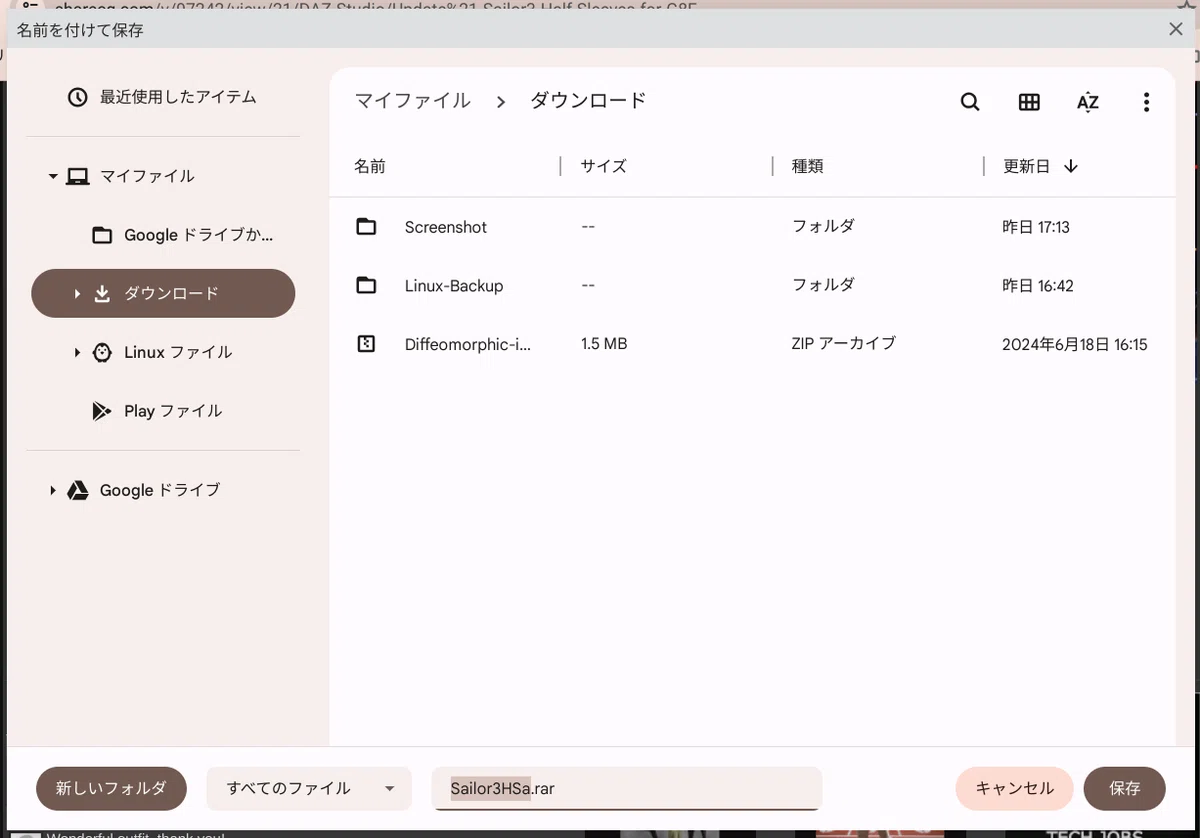Expand the Google ドライブ tree node

tap(52, 490)
